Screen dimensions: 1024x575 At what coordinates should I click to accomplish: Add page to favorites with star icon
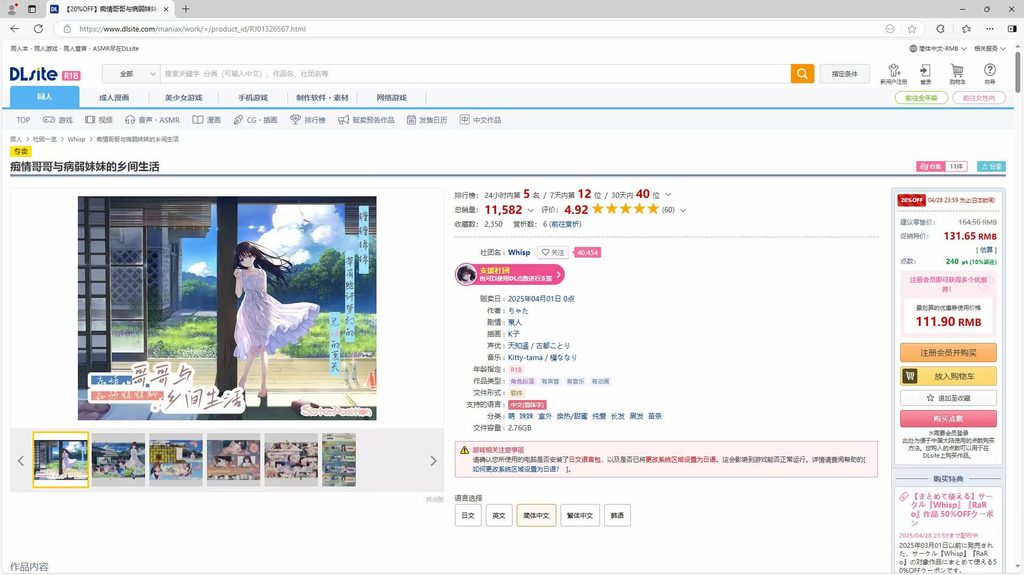pyautogui.click(x=912, y=29)
